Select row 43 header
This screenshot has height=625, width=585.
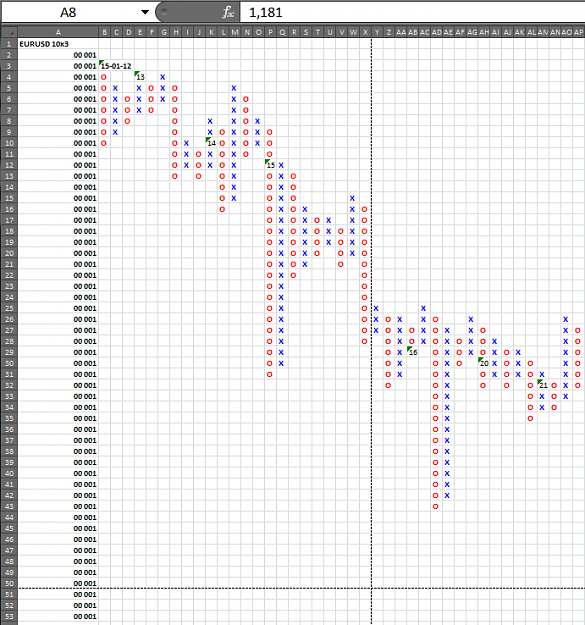(x=10, y=506)
